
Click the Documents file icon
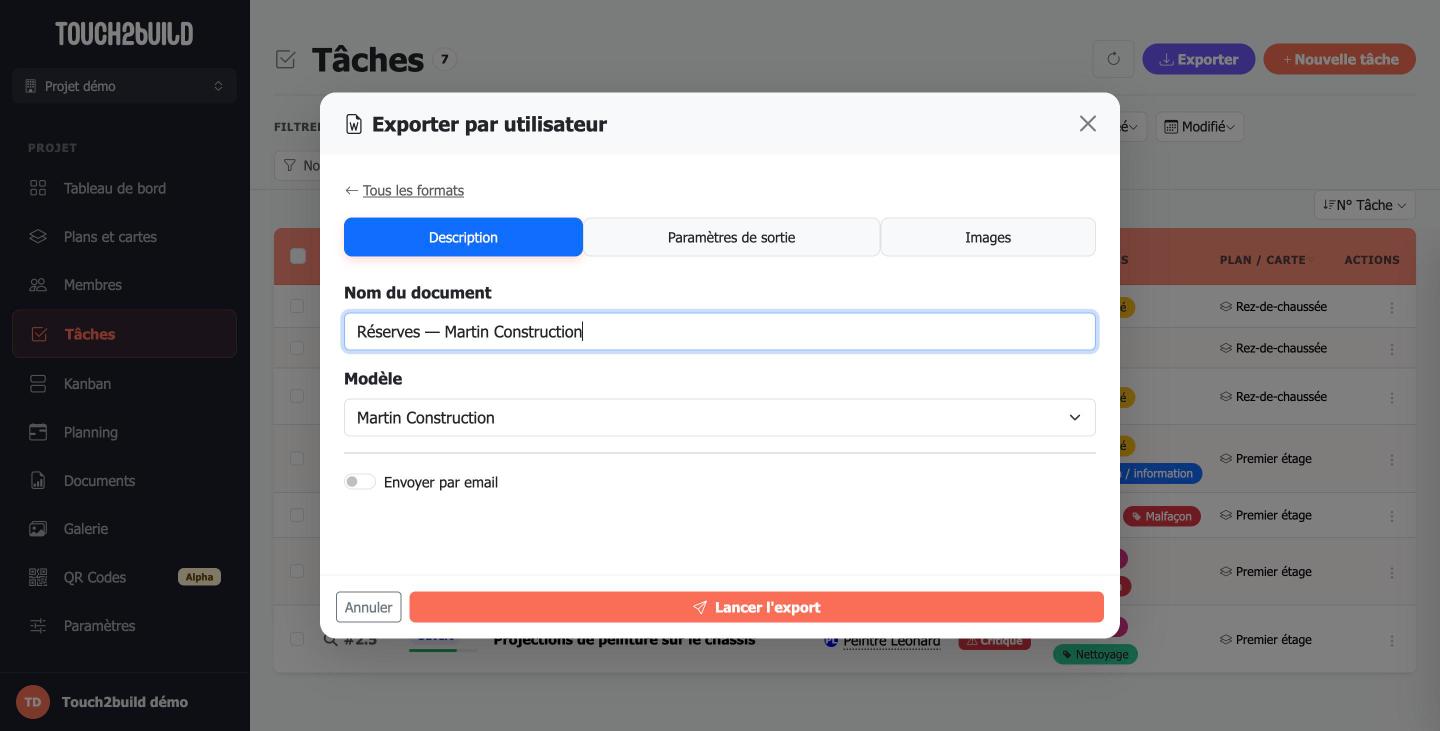pyautogui.click(x=38, y=481)
